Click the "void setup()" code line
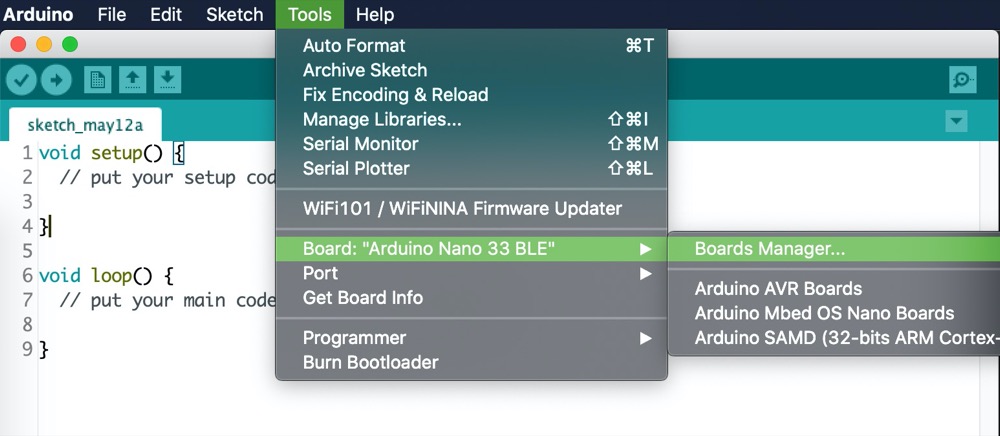1000x436 pixels. click(x=112, y=154)
